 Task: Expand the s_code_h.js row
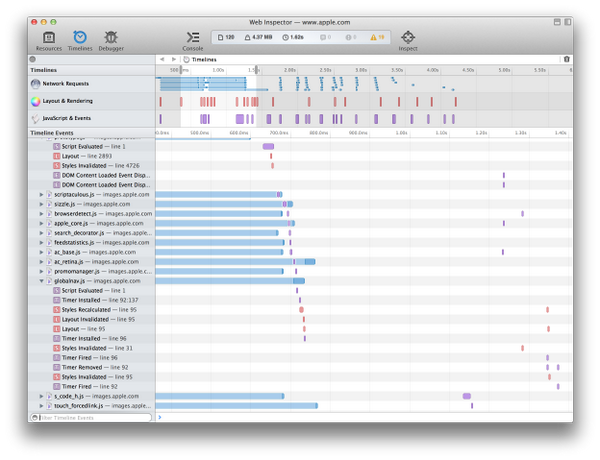[x=41, y=396]
